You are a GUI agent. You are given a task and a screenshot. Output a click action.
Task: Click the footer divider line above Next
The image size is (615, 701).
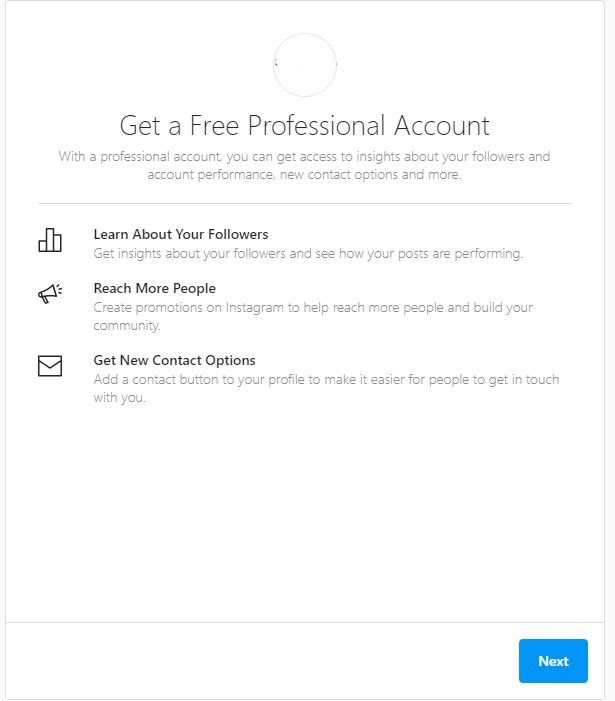[305, 622]
